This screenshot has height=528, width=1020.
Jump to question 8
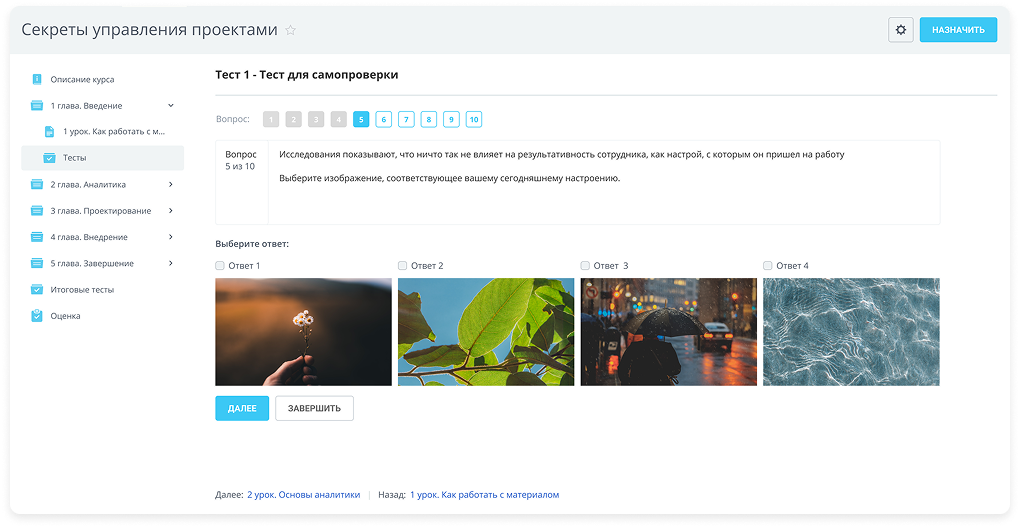429,119
